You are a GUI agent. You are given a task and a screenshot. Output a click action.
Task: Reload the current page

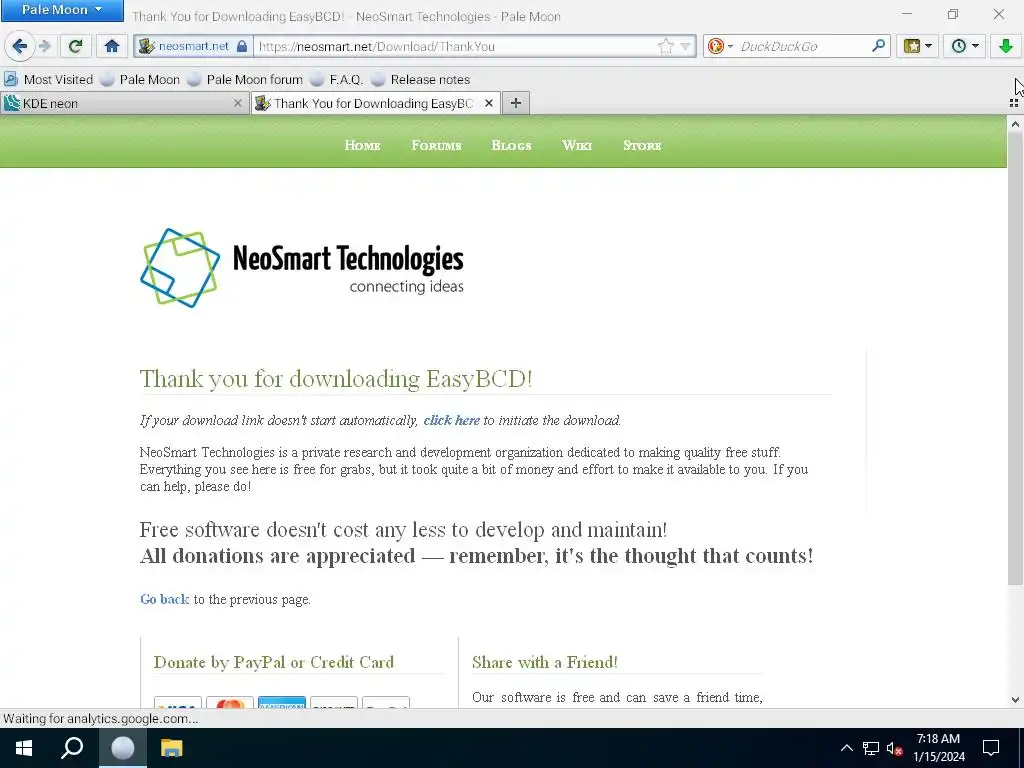tap(75, 46)
